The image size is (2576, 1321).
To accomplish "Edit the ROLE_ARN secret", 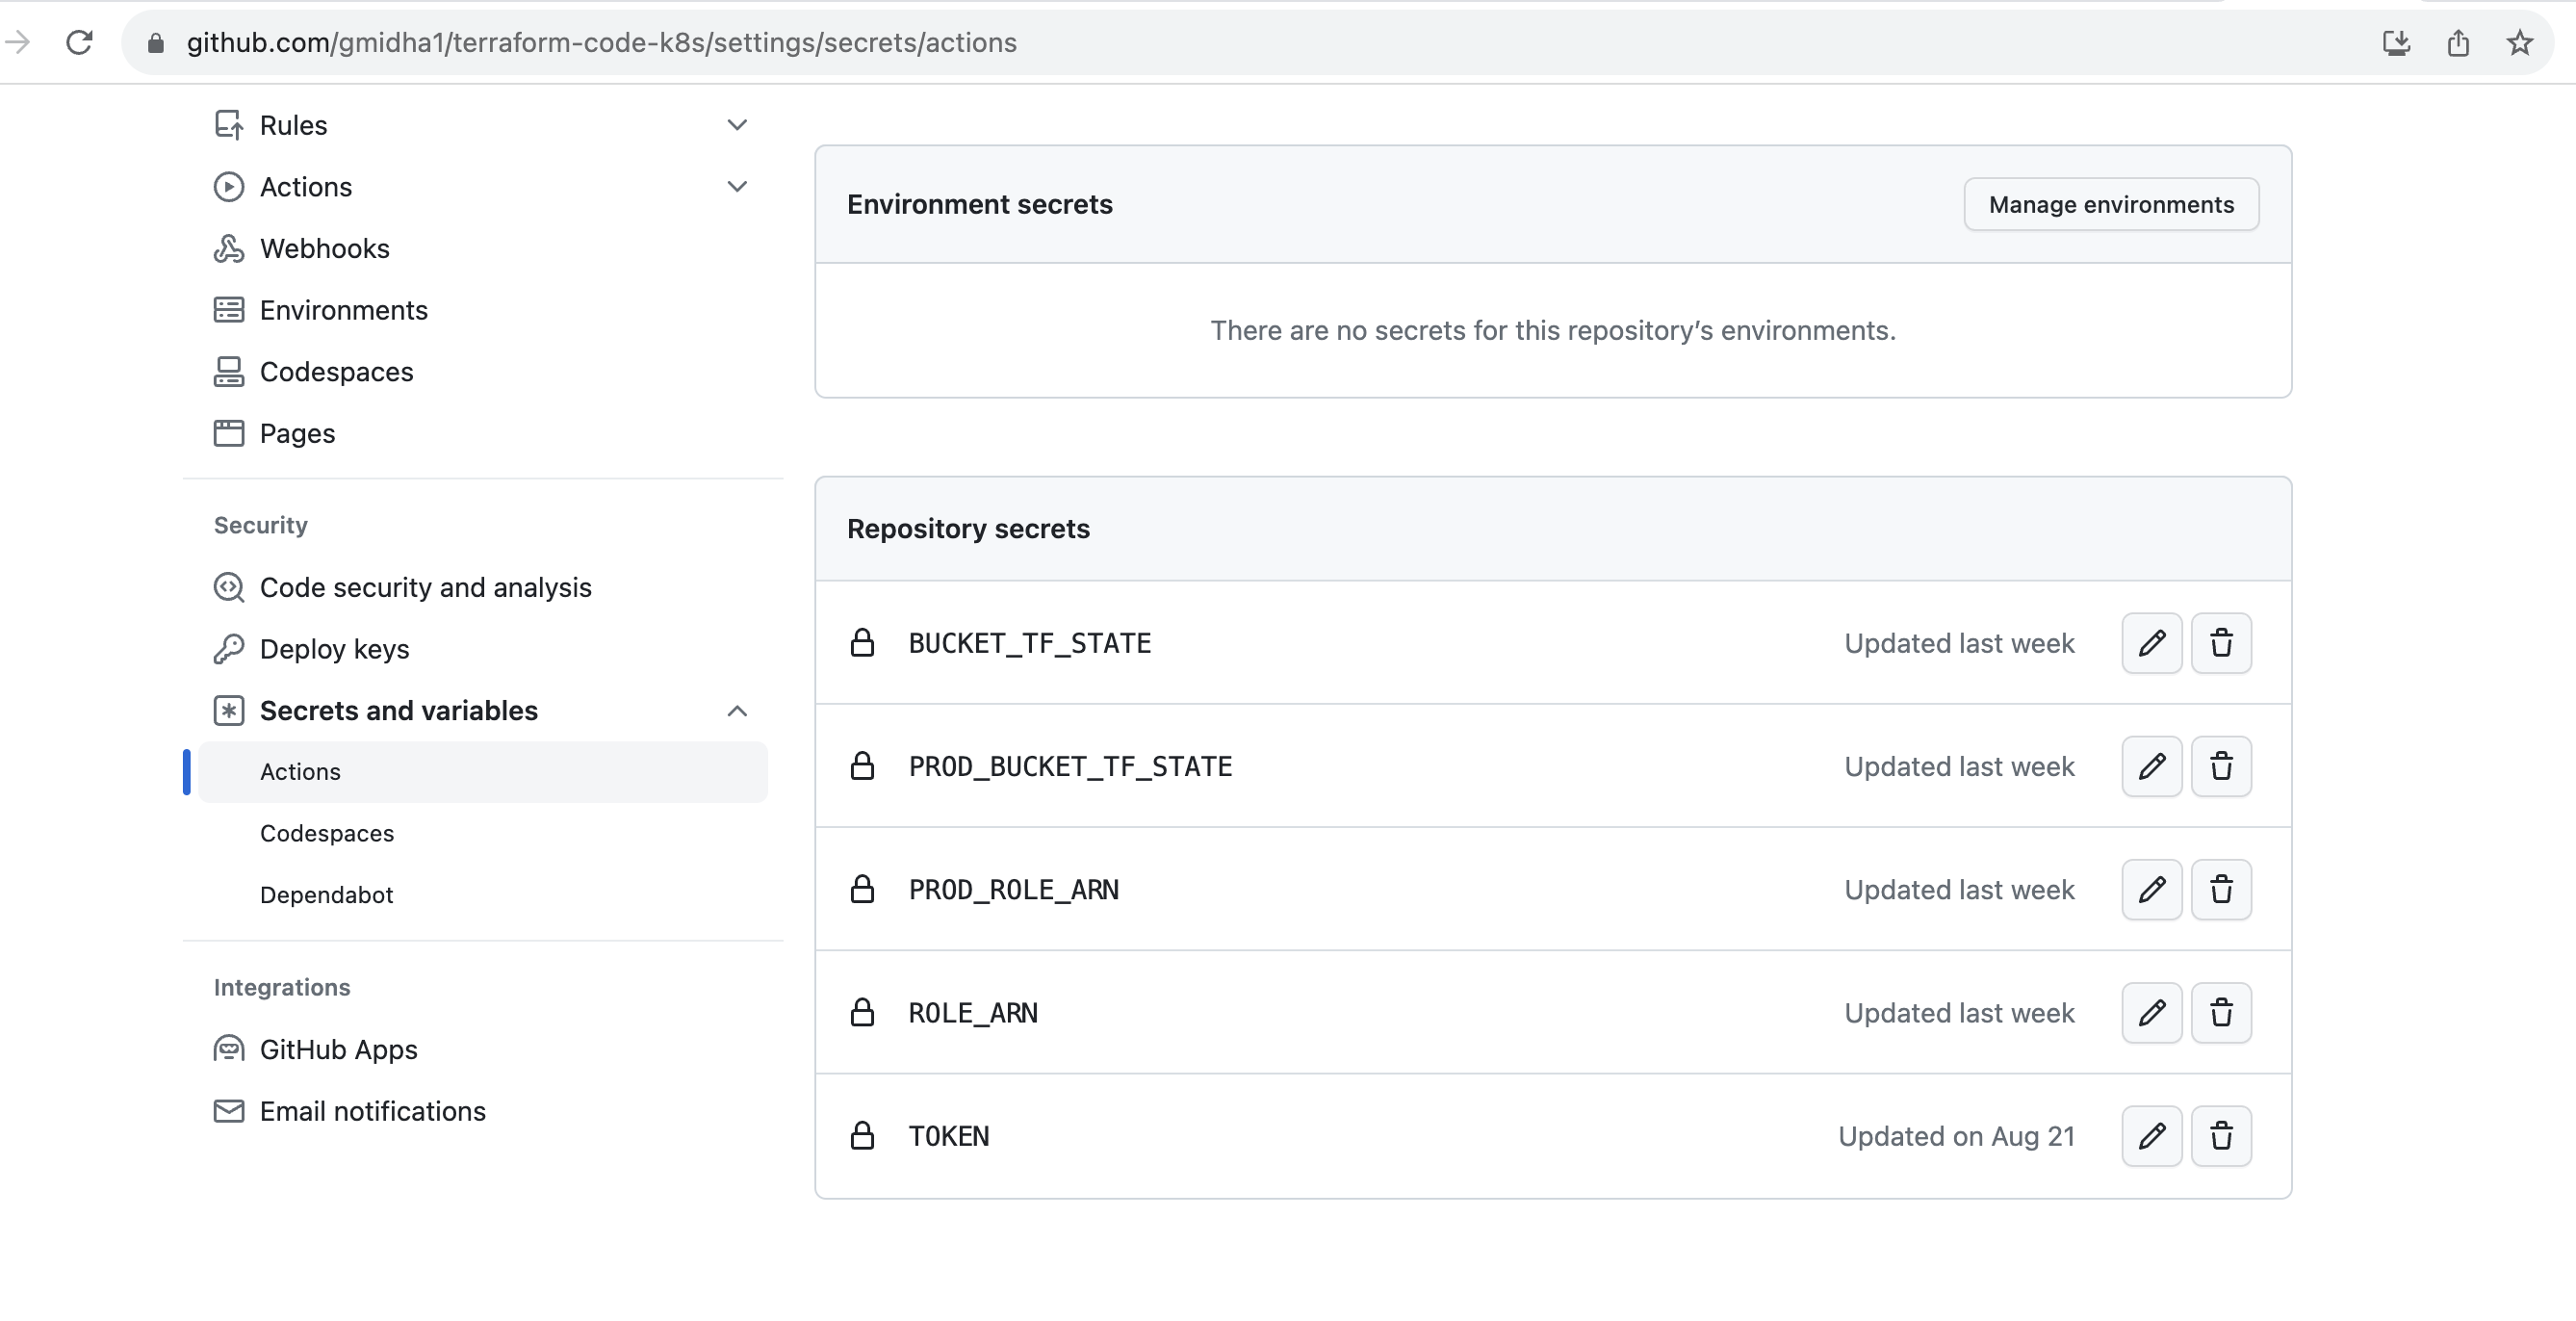I will pos(2151,1013).
